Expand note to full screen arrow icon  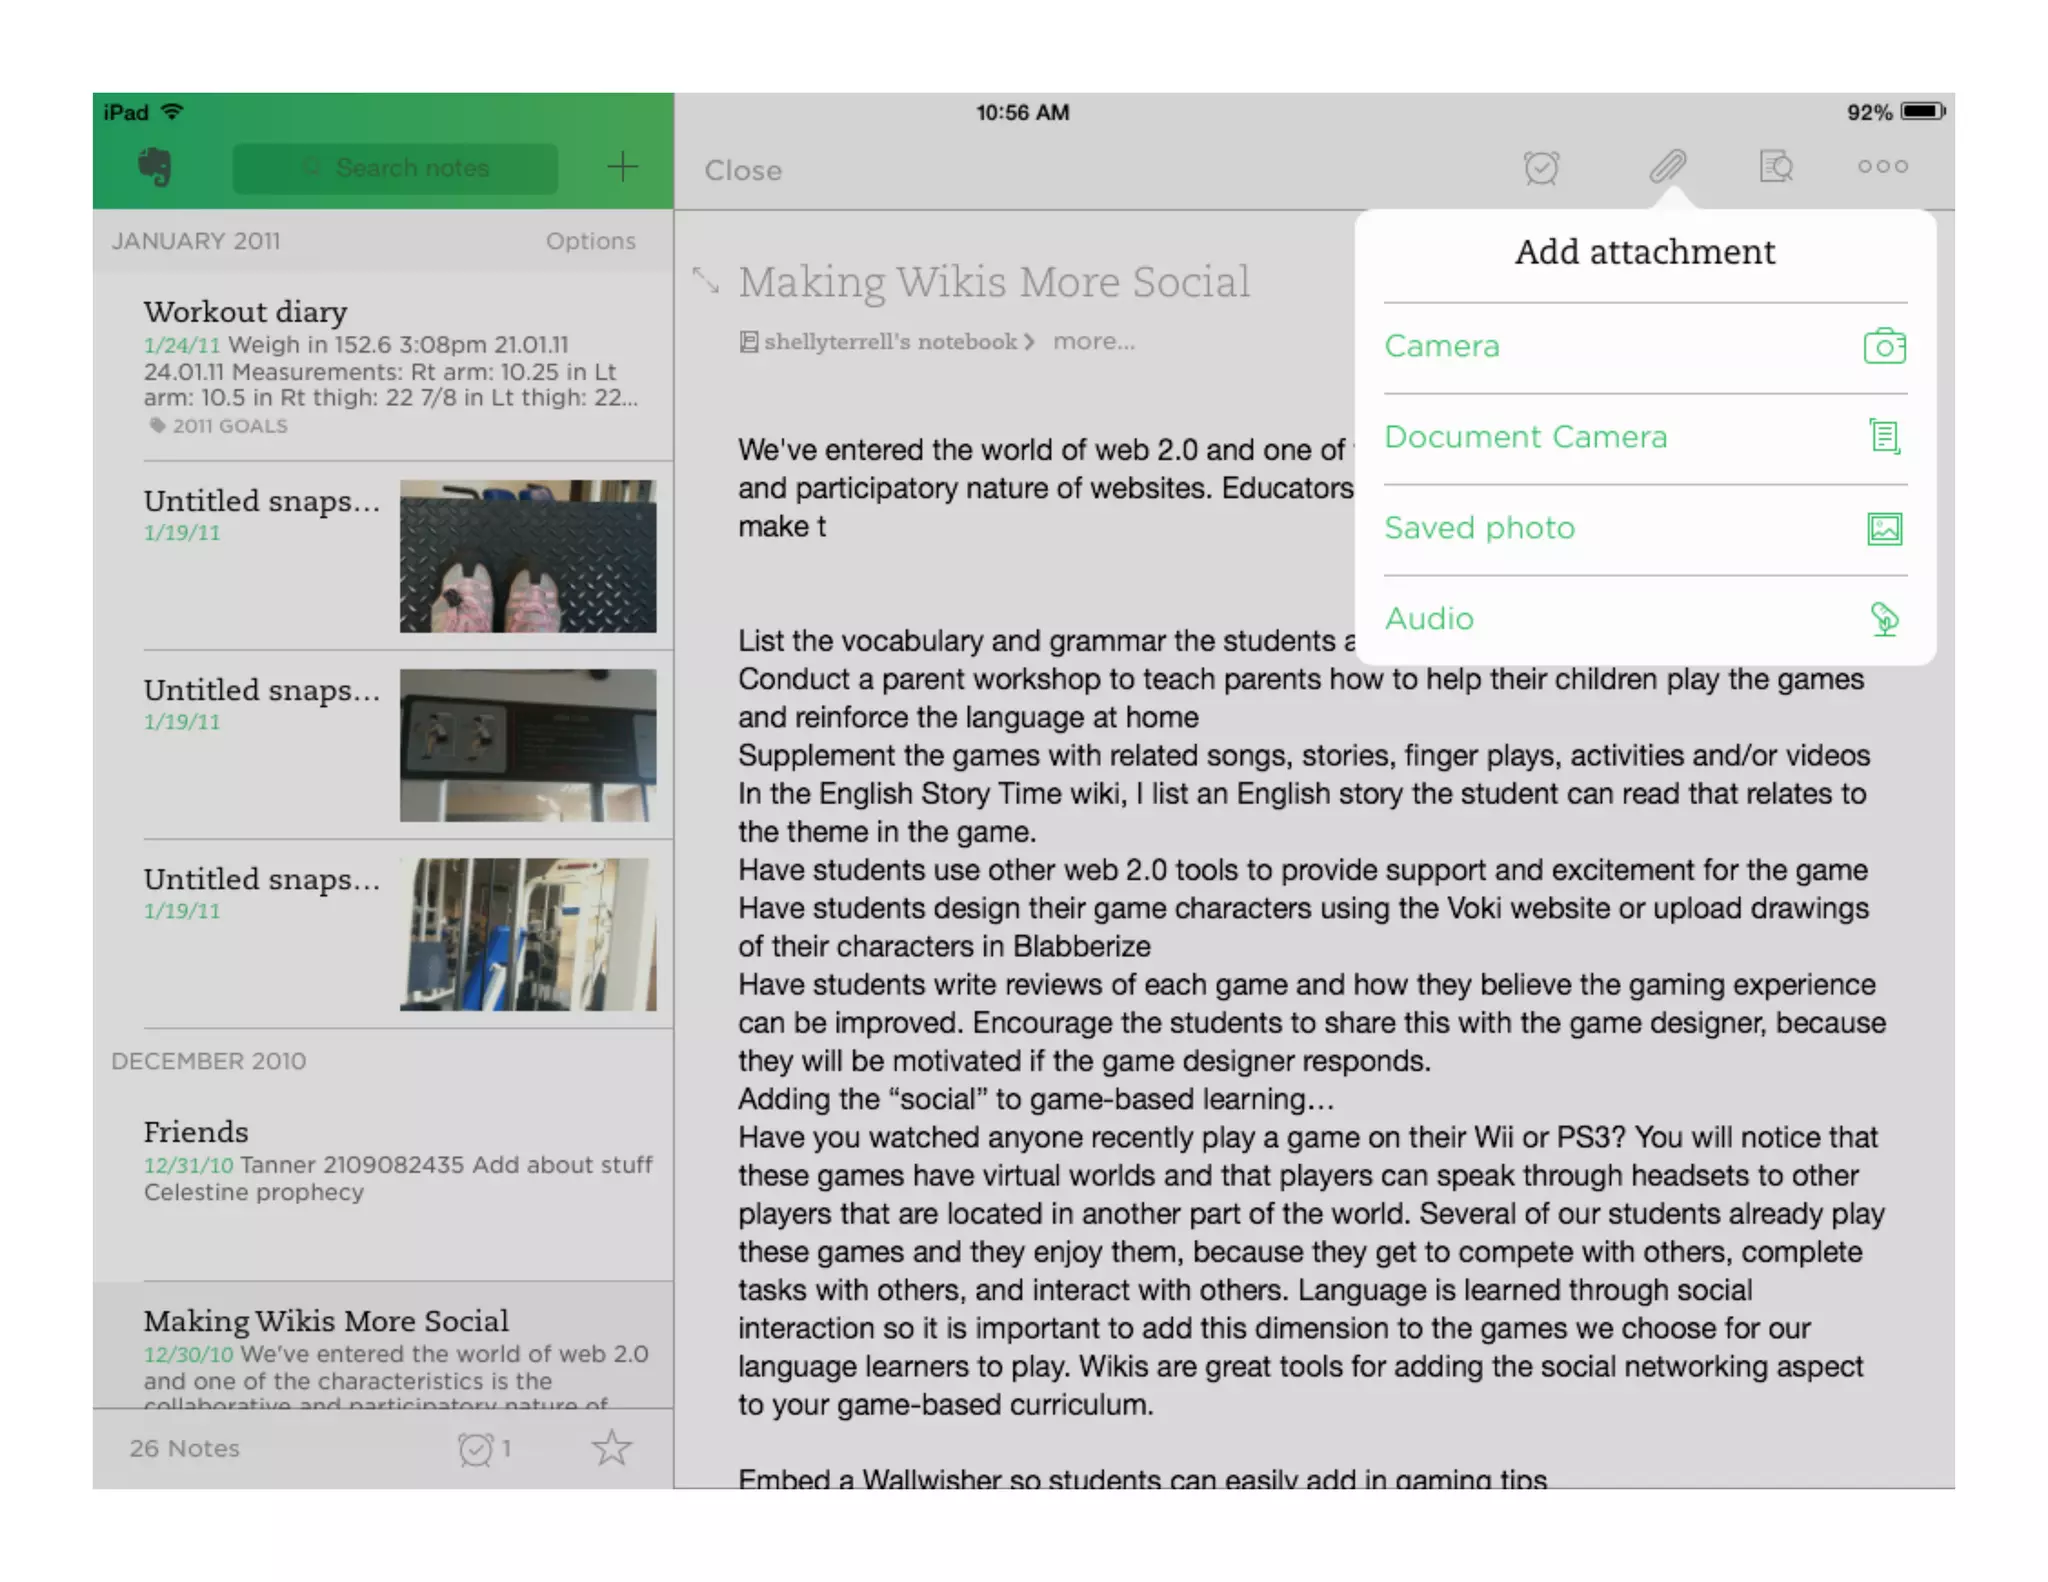click(706, 281)
